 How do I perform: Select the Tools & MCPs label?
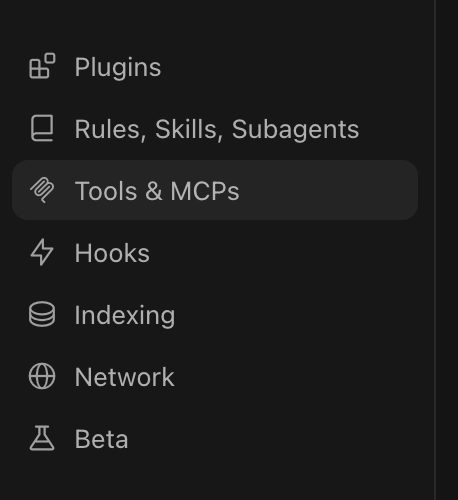point(157,191)
